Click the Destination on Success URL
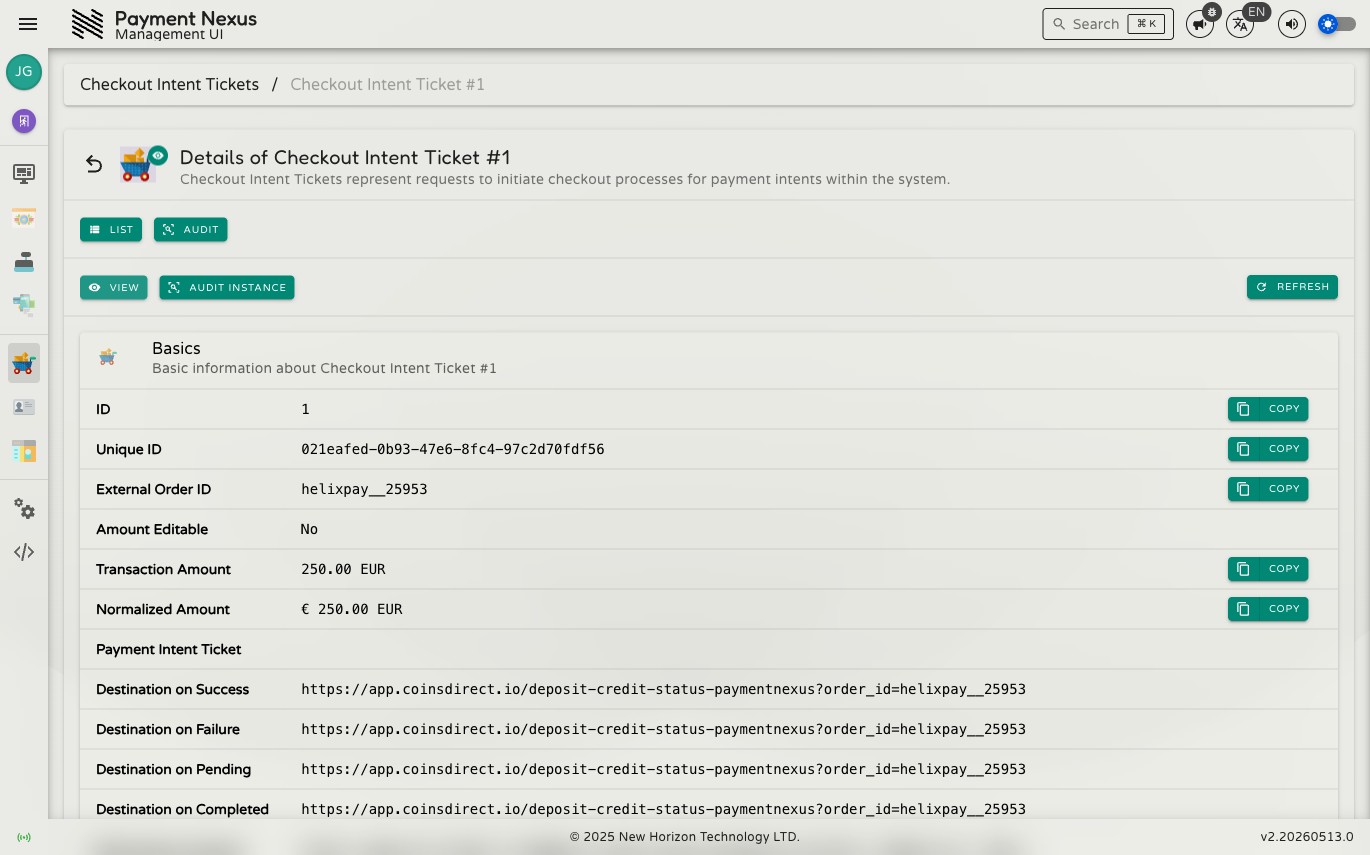Image resolution: width=1370 pixels, height=855 pixels. coord(663,689)
